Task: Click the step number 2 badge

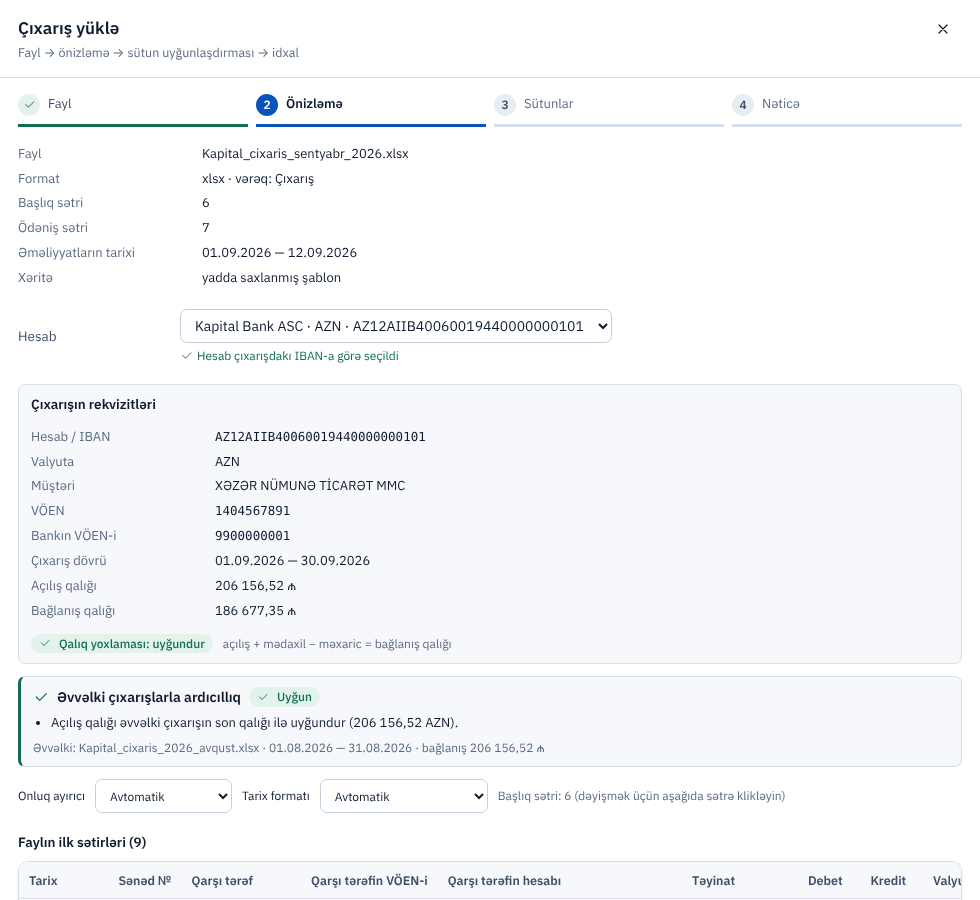Action: [267, 104]
